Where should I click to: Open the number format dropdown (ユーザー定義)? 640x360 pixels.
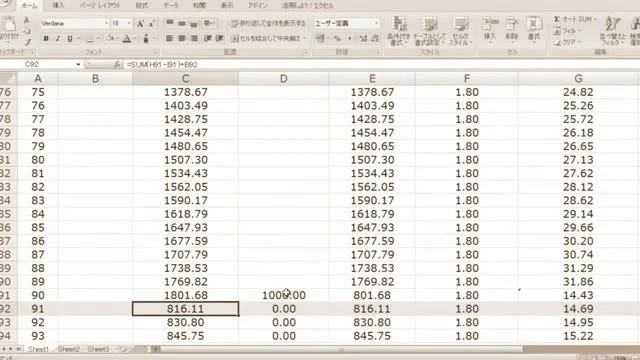pos(376,23)
